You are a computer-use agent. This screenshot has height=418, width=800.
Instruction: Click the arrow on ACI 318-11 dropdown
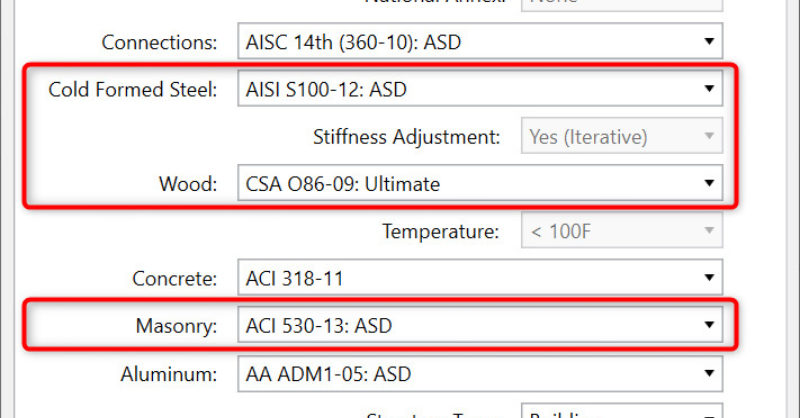[x=708, y=277]
